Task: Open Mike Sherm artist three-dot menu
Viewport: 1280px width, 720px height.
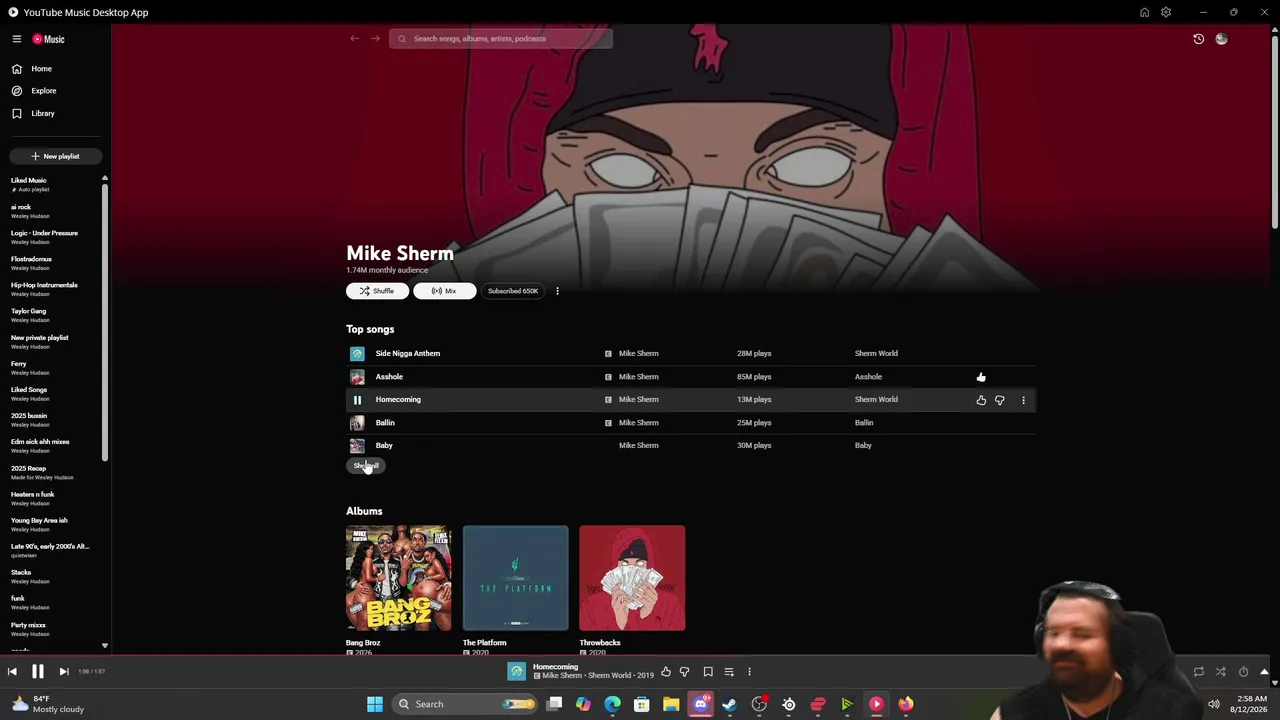Action: pos(557,291)
